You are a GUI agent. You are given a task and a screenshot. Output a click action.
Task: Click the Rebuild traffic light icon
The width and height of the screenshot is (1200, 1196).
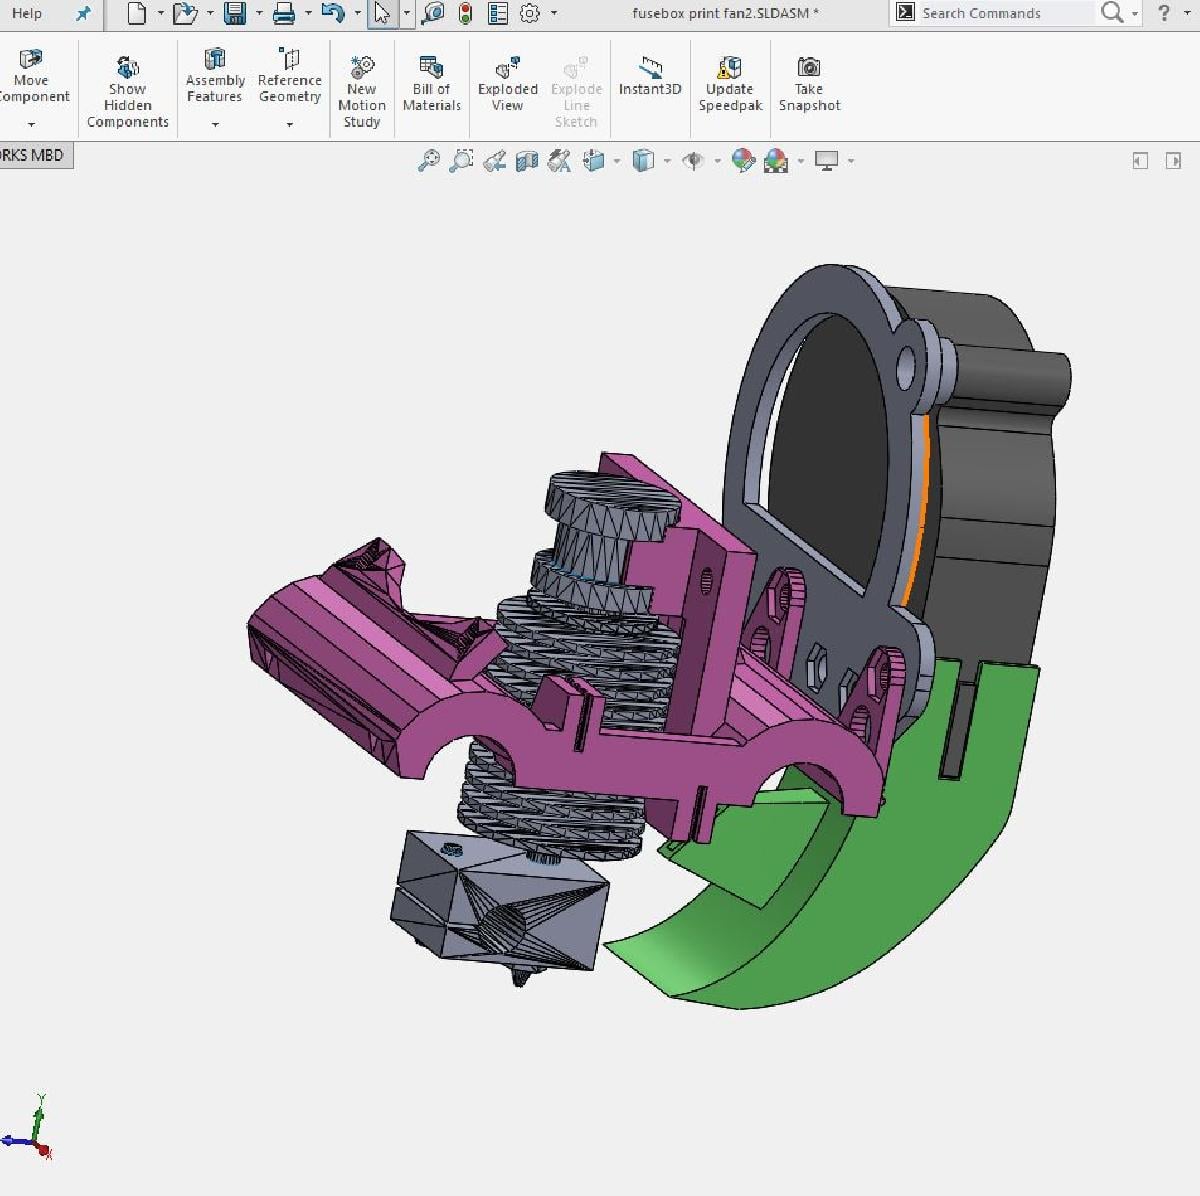[x=465, y=13]
